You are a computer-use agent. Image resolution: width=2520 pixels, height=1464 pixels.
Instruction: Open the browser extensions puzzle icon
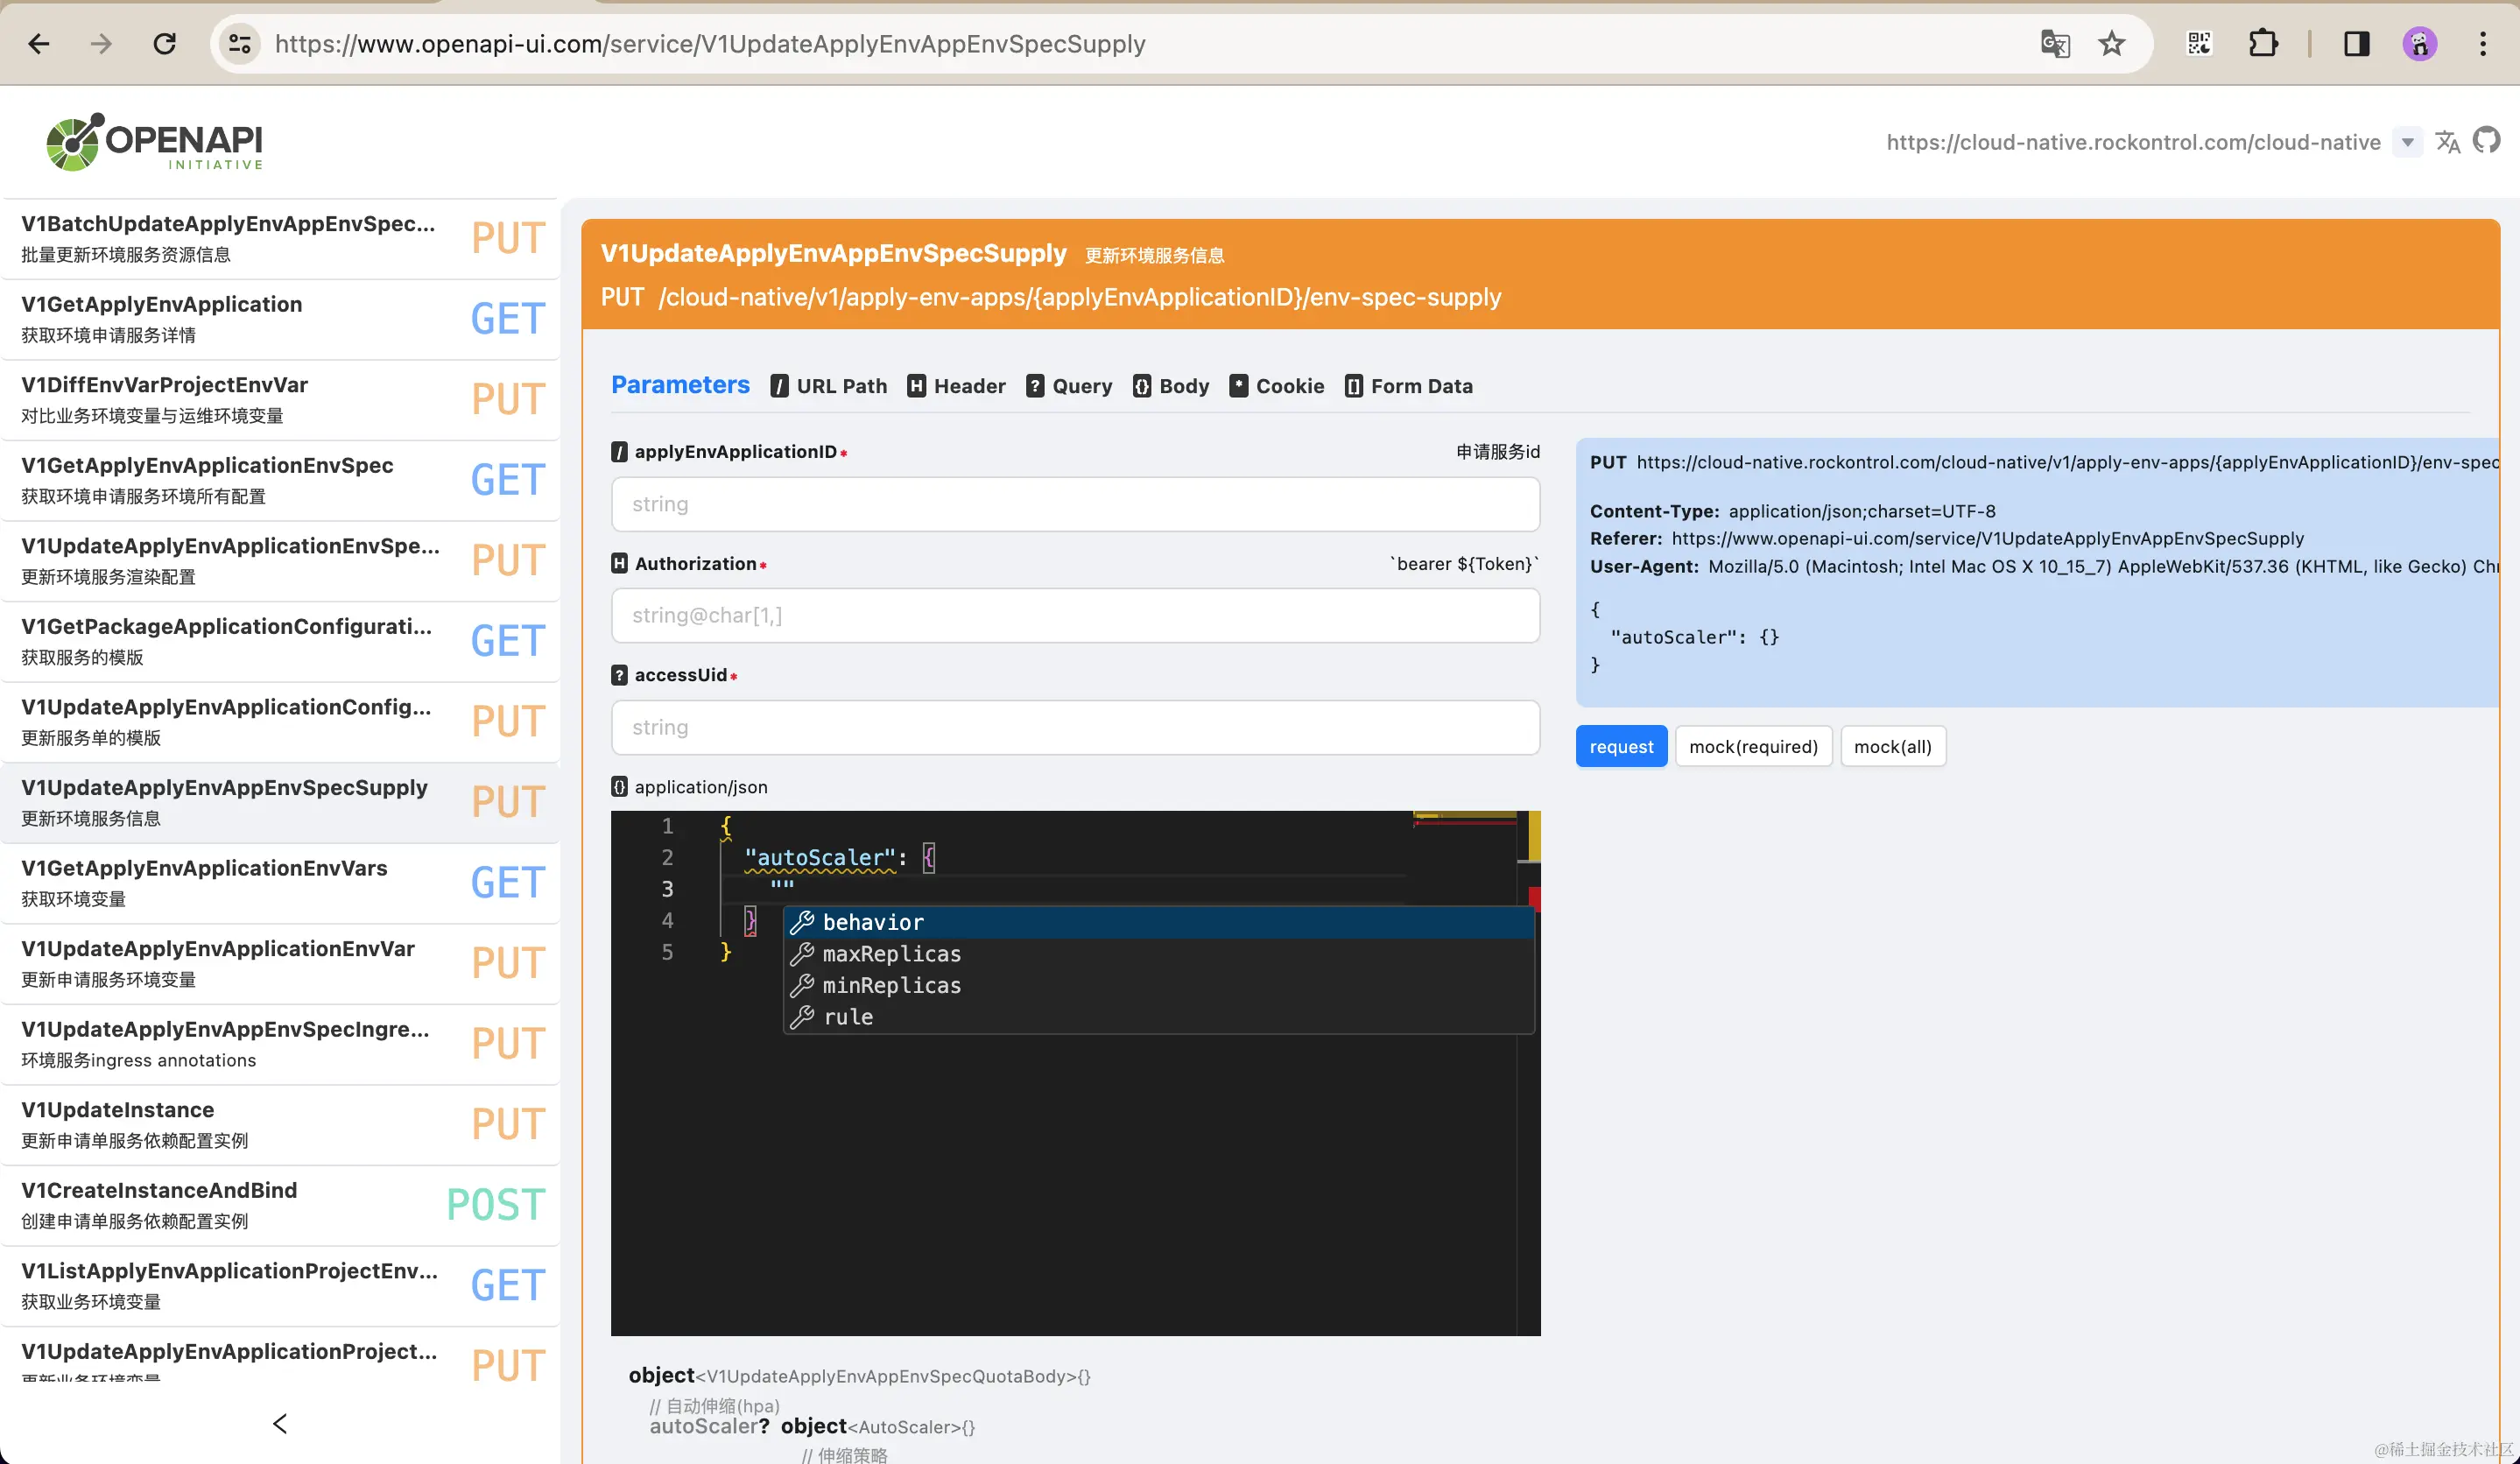click(x=2263, y=44)
